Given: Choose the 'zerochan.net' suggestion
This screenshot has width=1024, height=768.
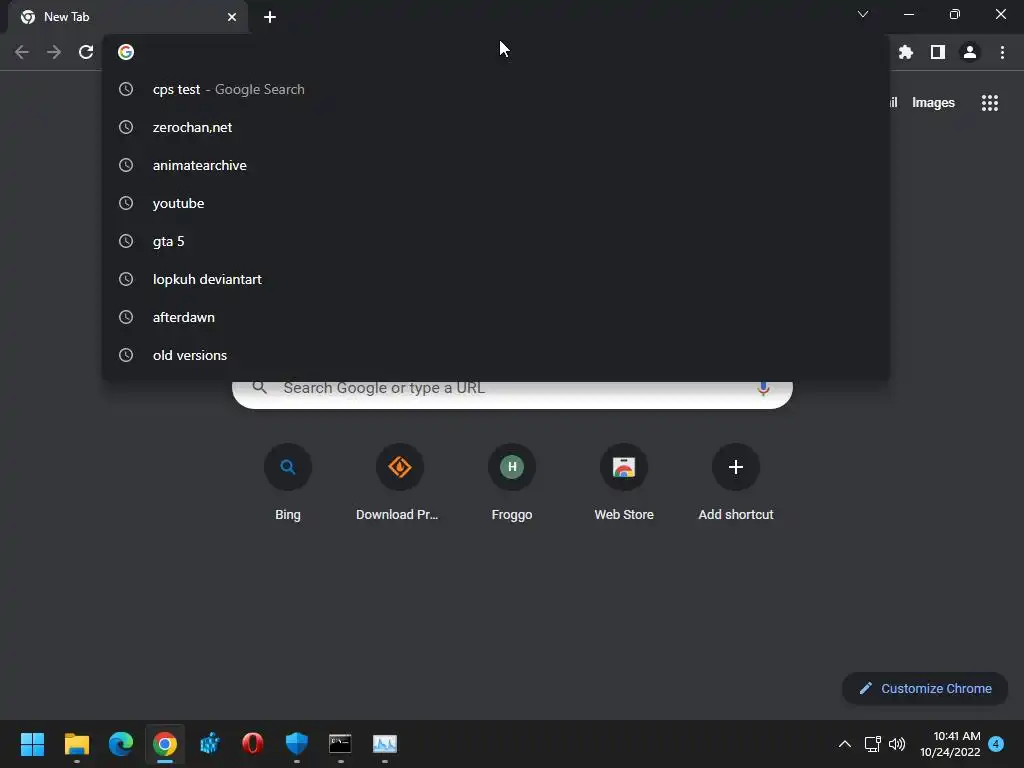Looking at the screenshot, I should point(496,127).
